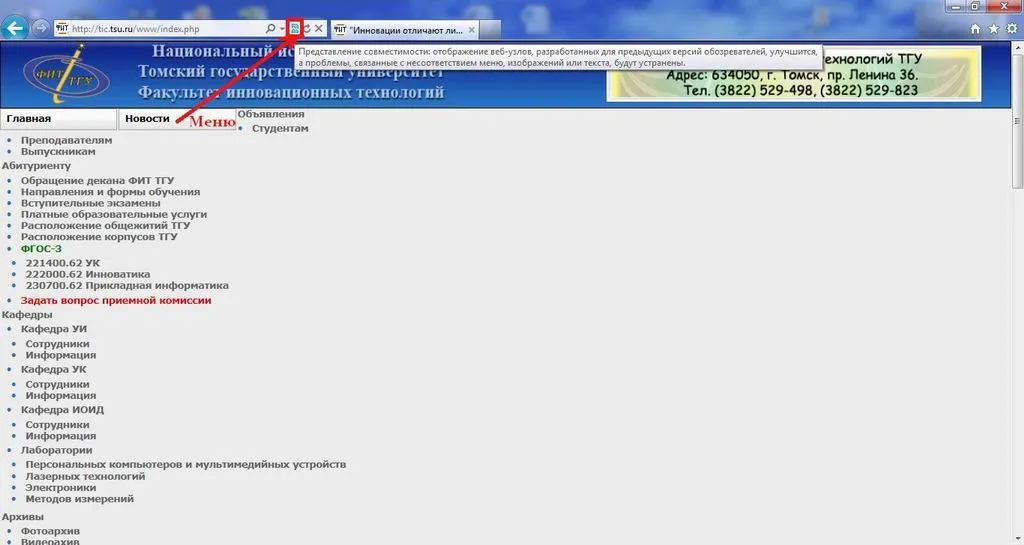Open the Кафедра УК link

[x=54, y=369]
